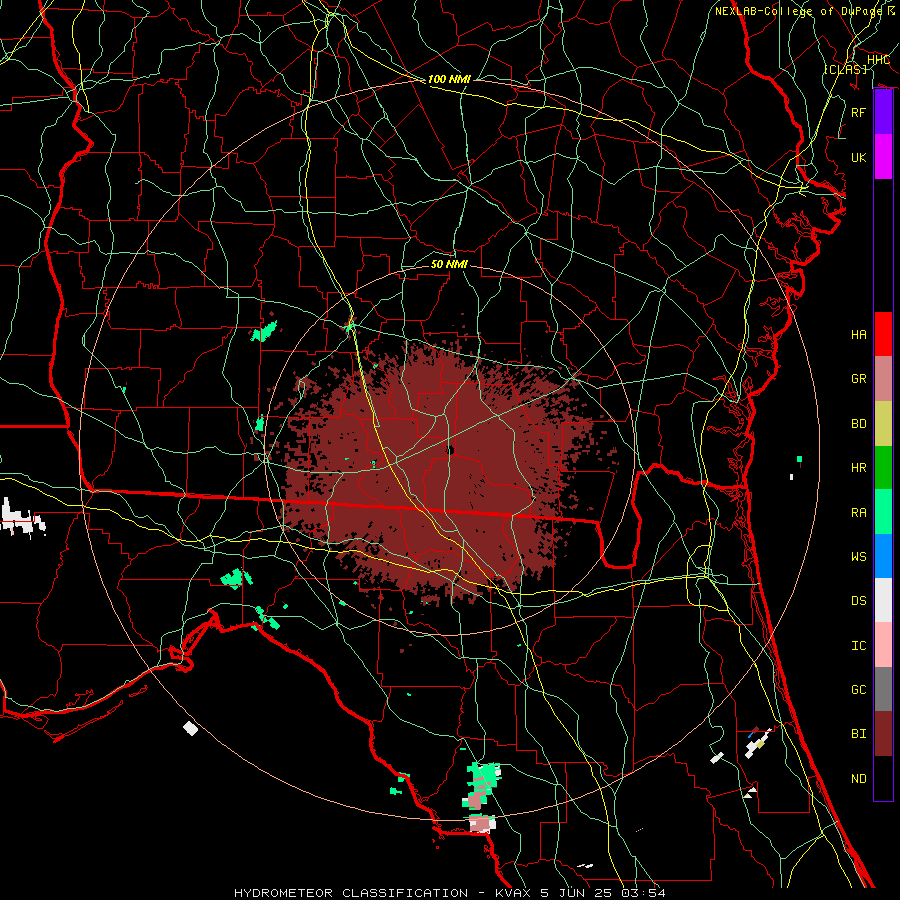This screenshot has height=900, width=900.
Task: Click the white DS legend swatch
Action: pos(883,600)
